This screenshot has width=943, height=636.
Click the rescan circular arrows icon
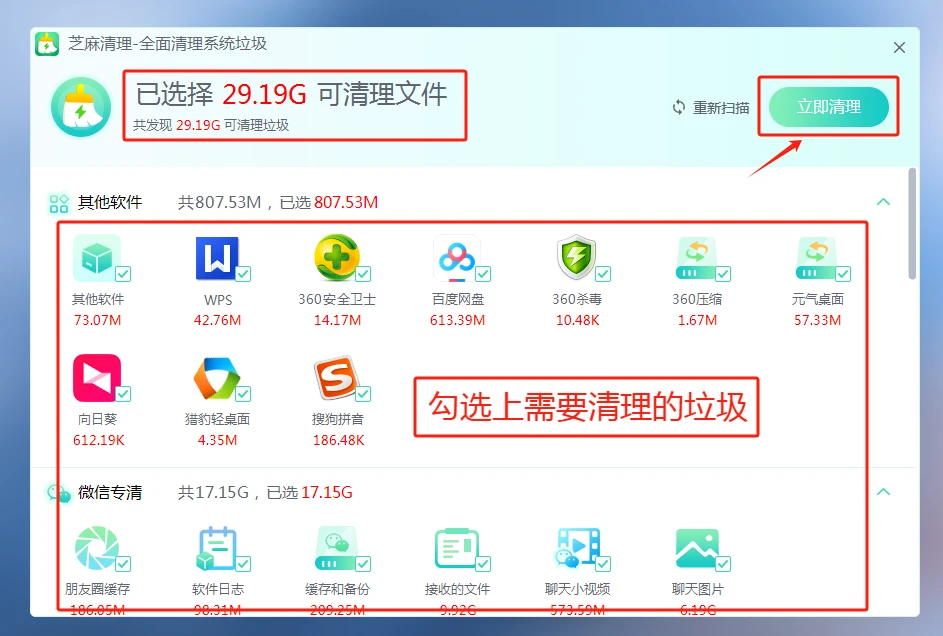[679, 107]
